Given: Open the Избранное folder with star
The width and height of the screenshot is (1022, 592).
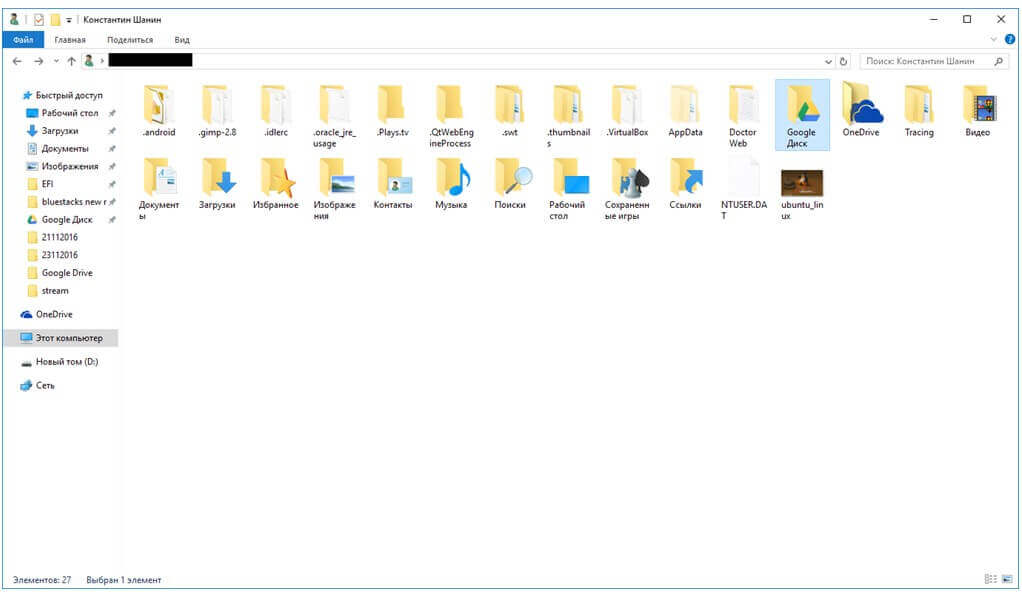Looking at the screenshot, I should (x=275, y=178).
